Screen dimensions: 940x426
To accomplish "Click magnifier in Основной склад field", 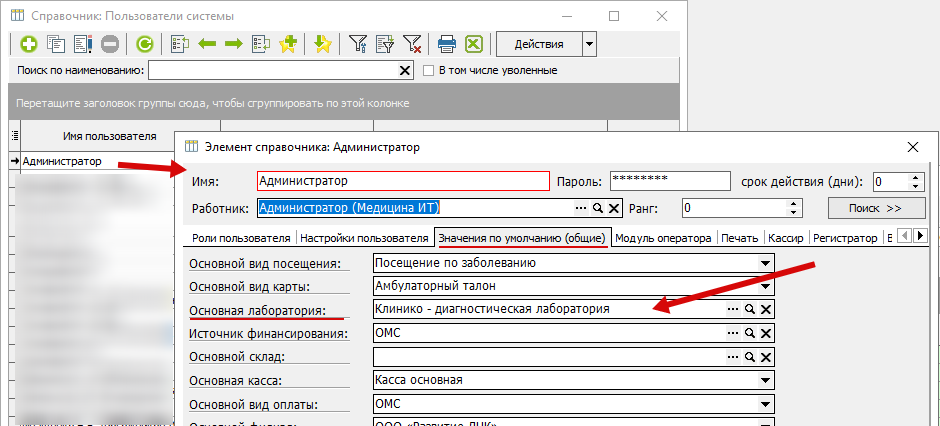I will [x=749, y=356].
